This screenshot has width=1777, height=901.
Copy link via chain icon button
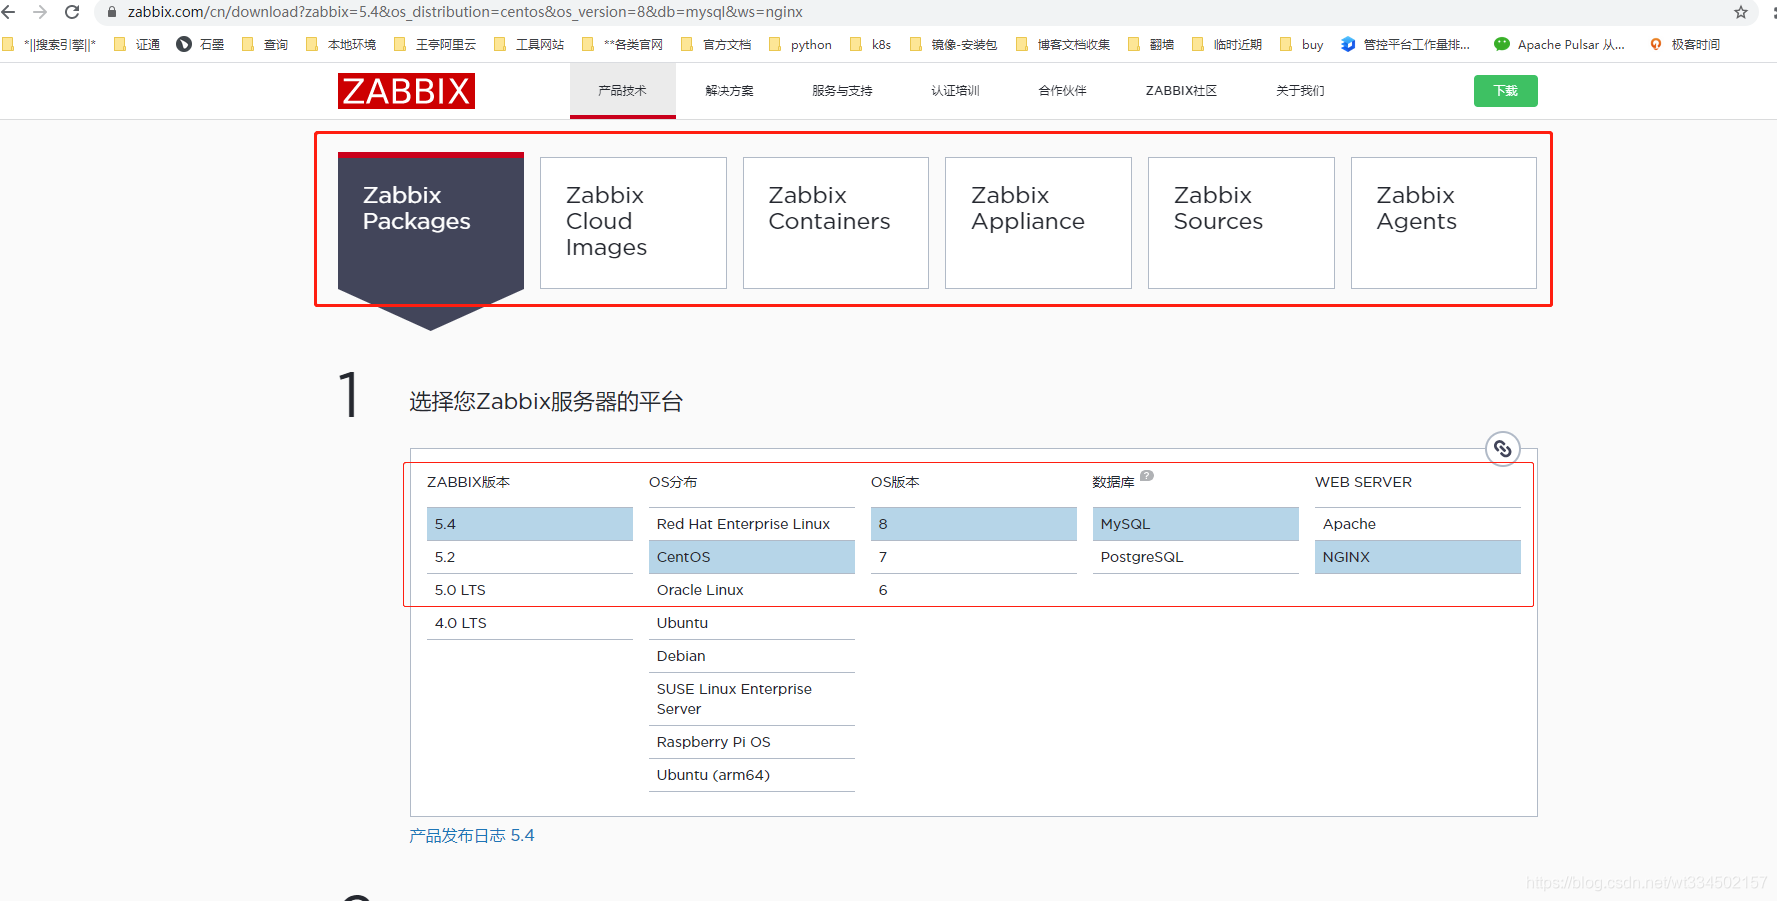(1502, 449)
